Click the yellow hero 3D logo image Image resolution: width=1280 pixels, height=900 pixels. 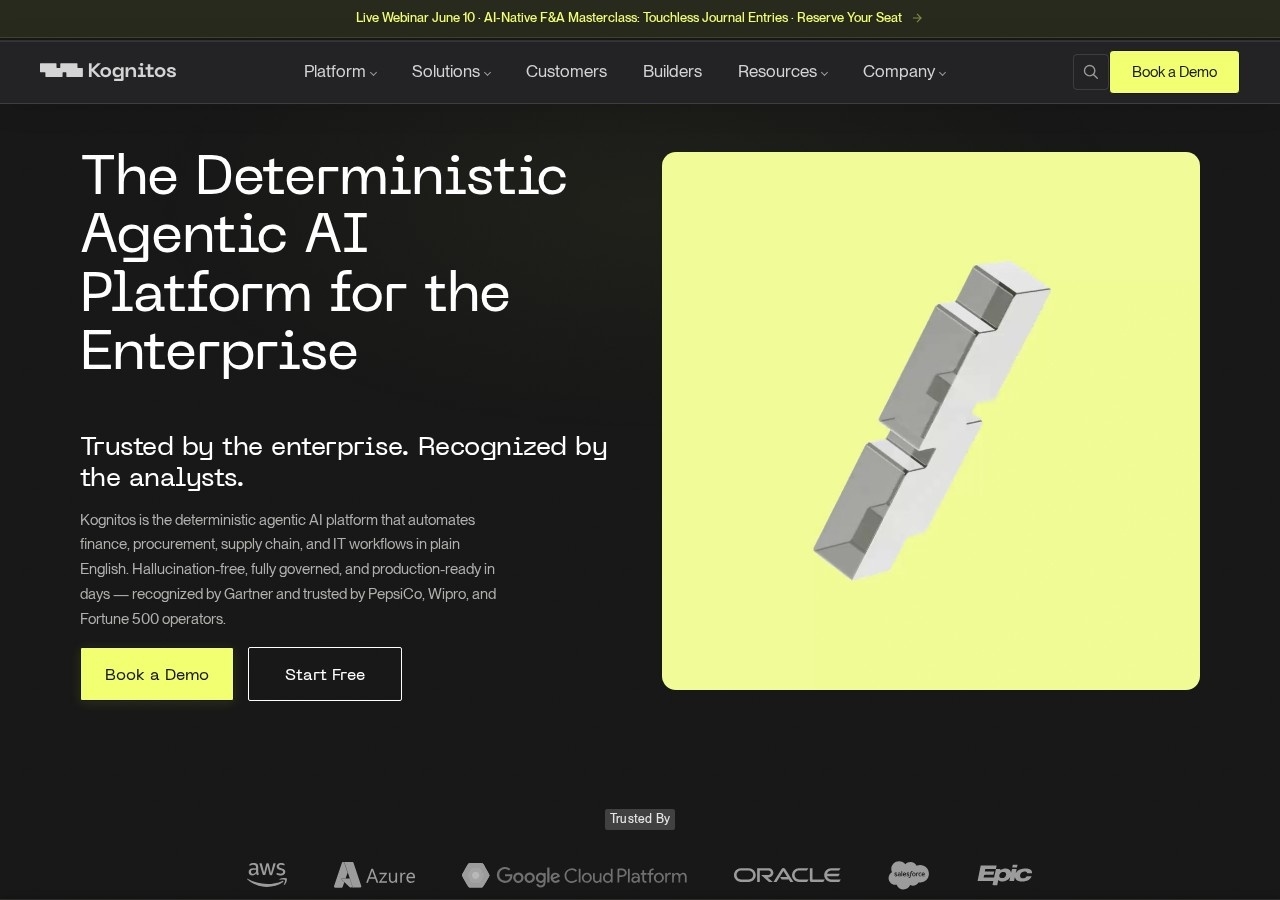click(x=931, y=421)
